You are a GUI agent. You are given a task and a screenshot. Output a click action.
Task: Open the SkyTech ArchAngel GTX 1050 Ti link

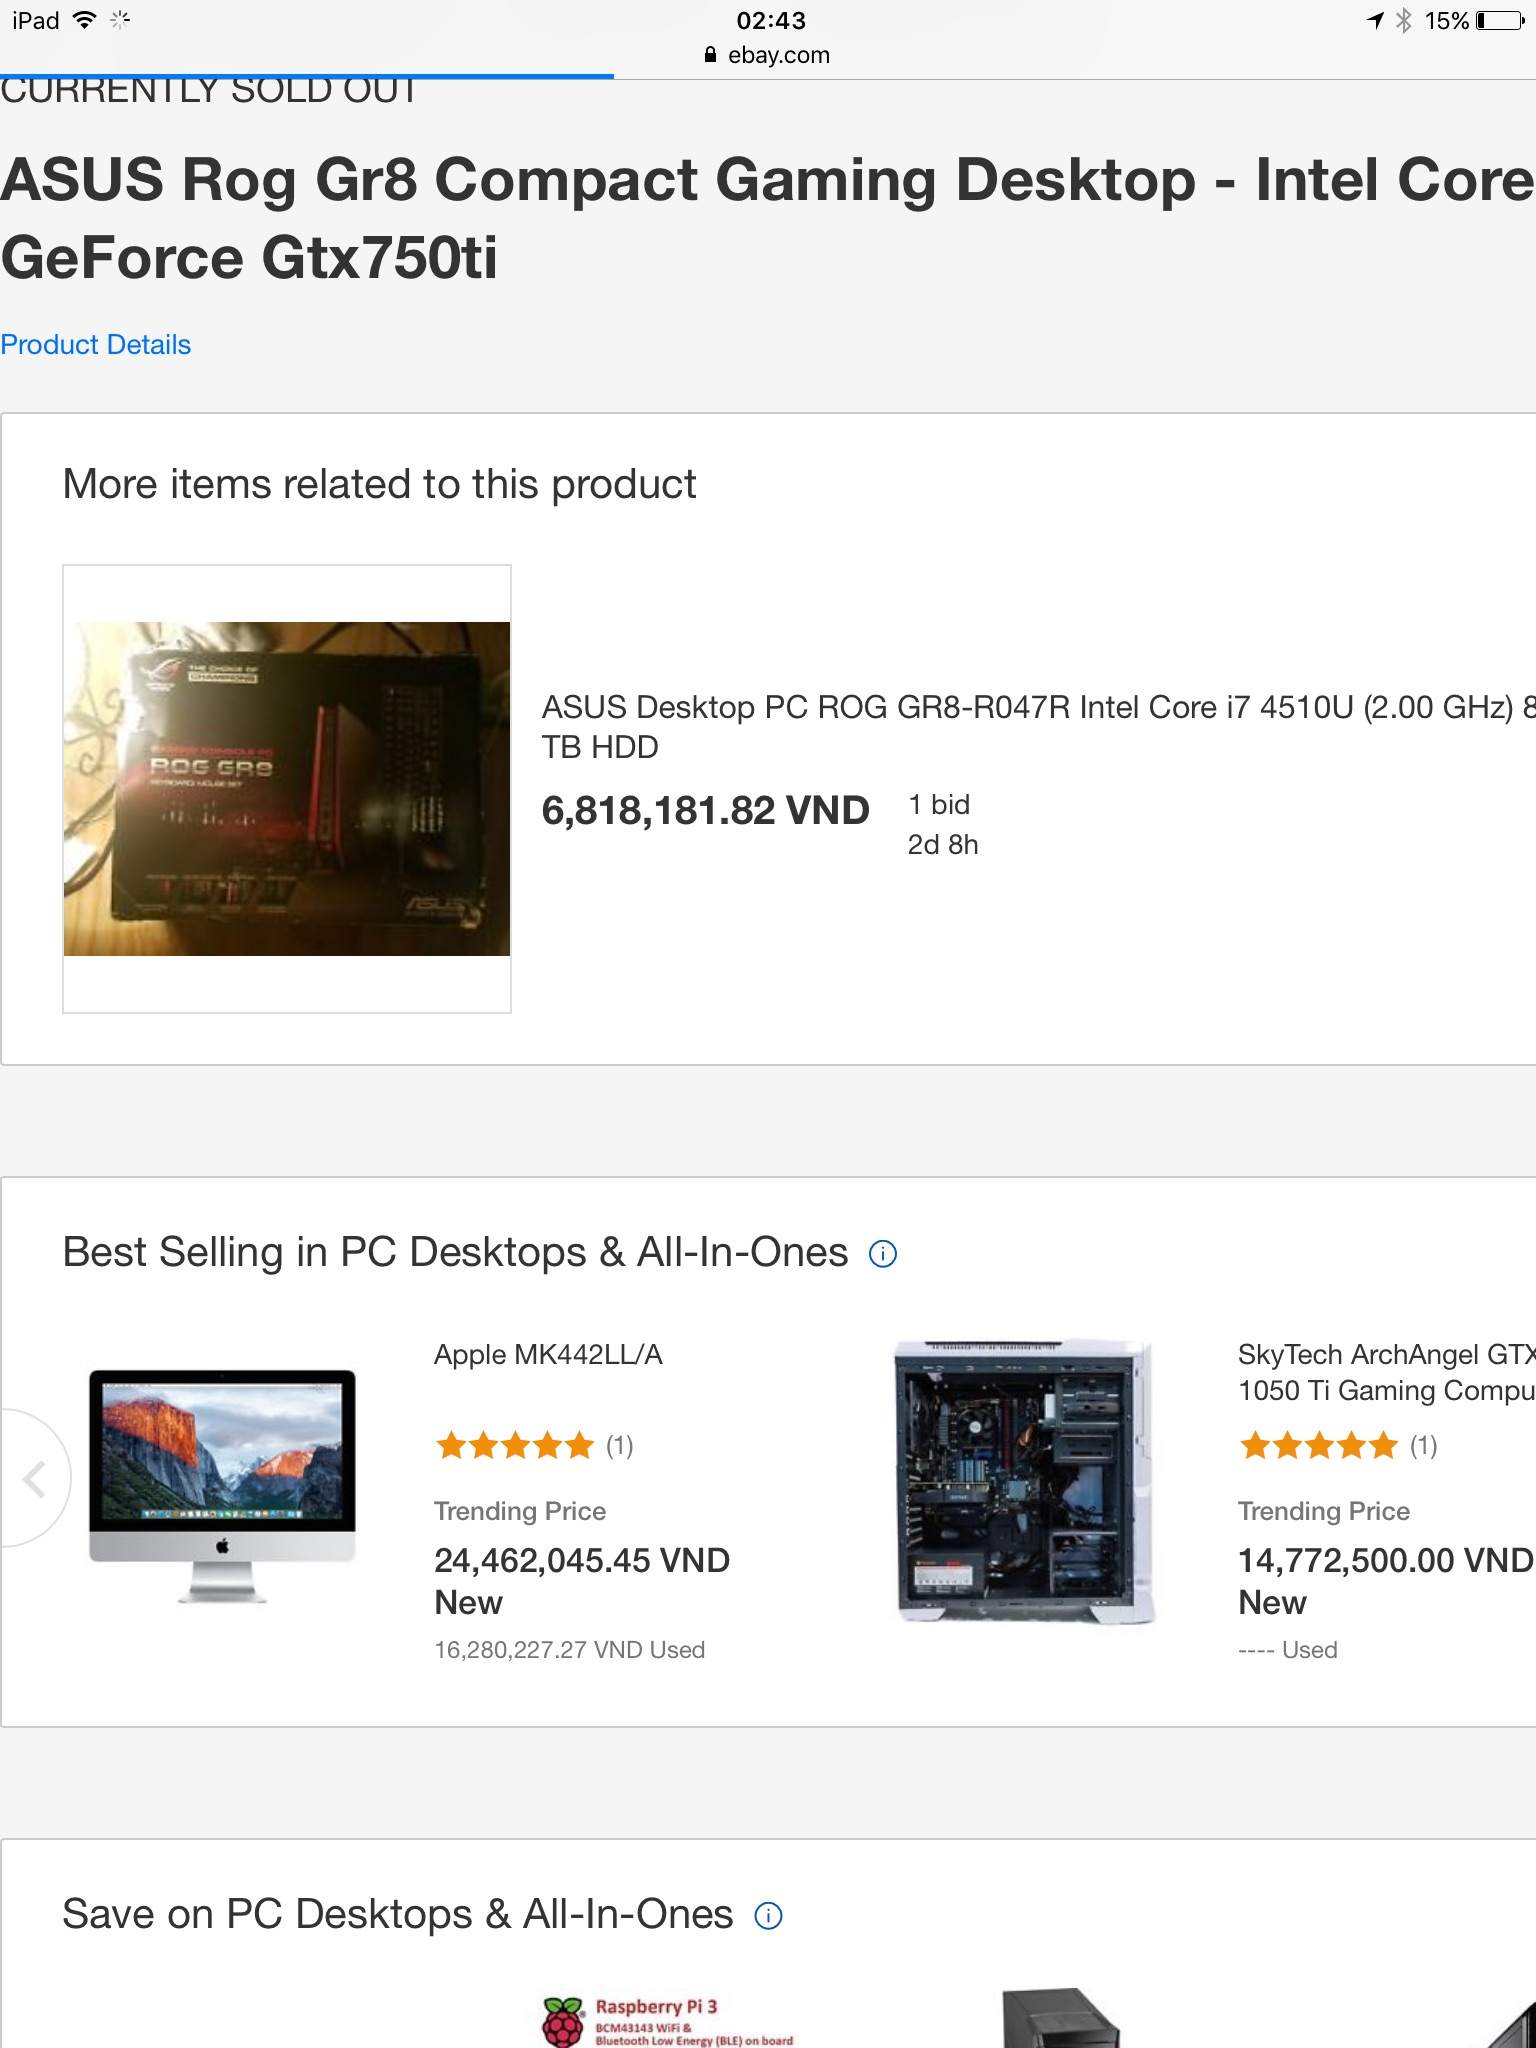[1387, 1372]
